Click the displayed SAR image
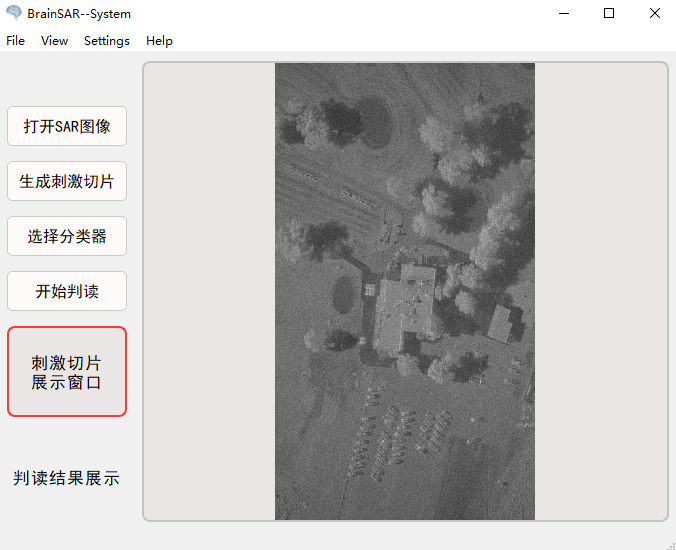This screenshot has height=550, width=676. pos(405,291)
